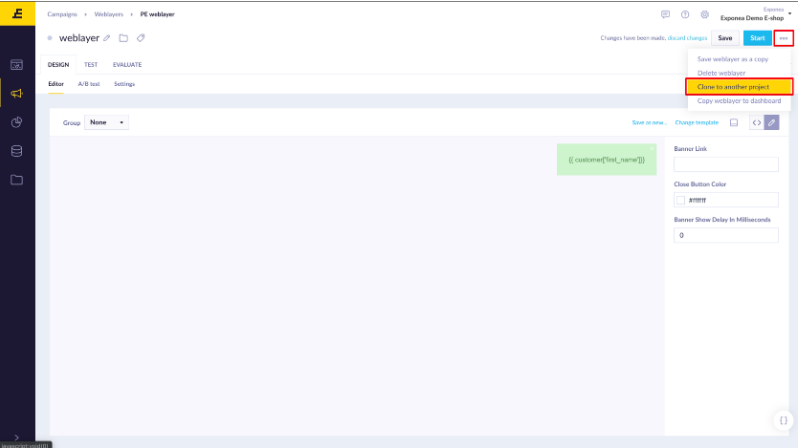Switch to code editor view icon
This screenshot has width=798, height=448.
[757, 123]
